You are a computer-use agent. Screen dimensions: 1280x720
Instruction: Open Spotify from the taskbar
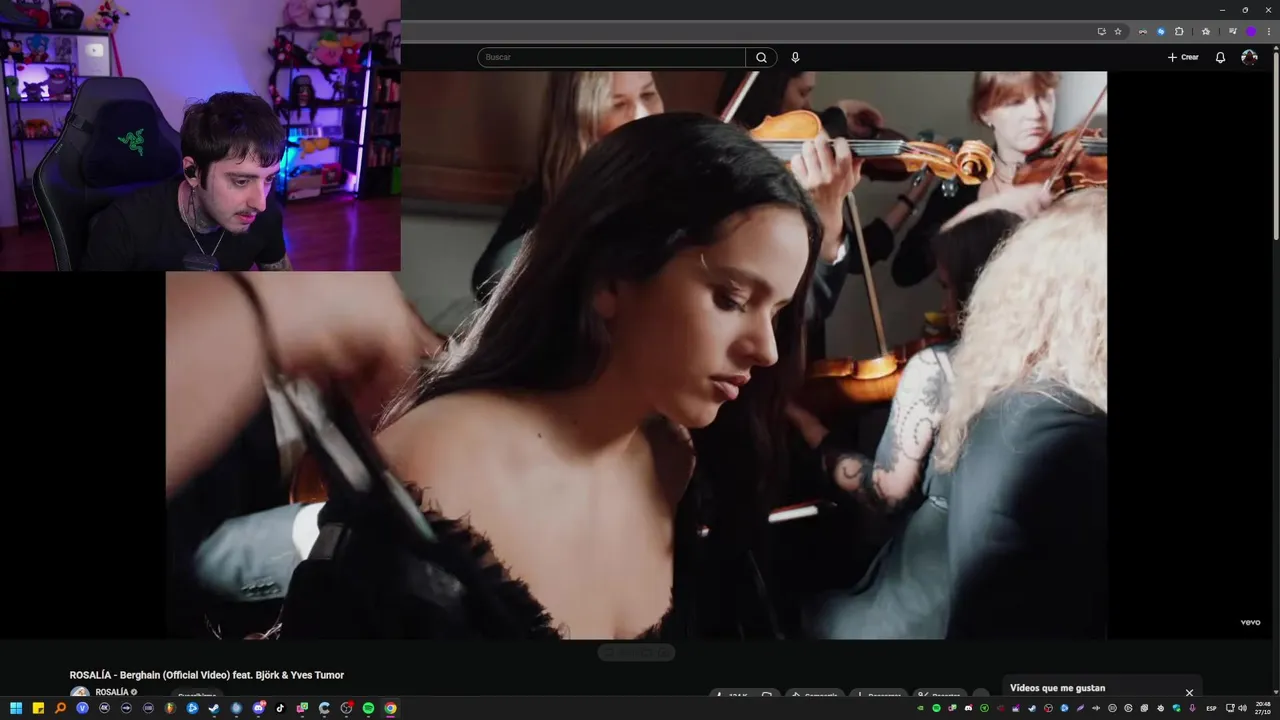click(x=368, y=708)
